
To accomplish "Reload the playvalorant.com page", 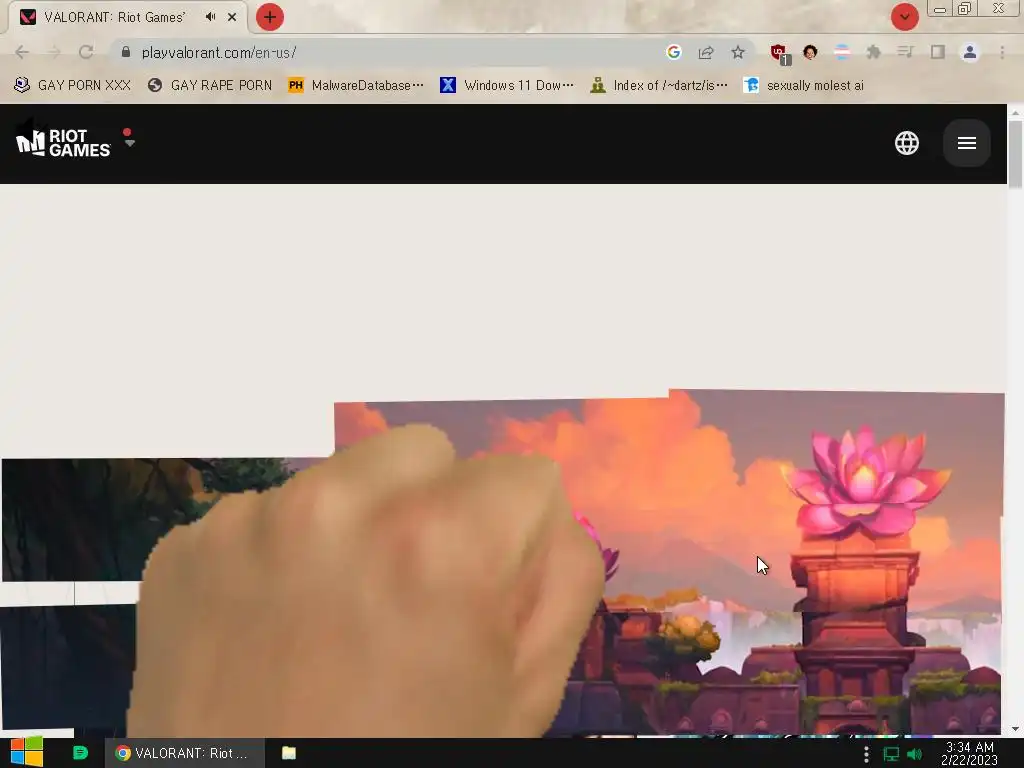I will [86, 52].
